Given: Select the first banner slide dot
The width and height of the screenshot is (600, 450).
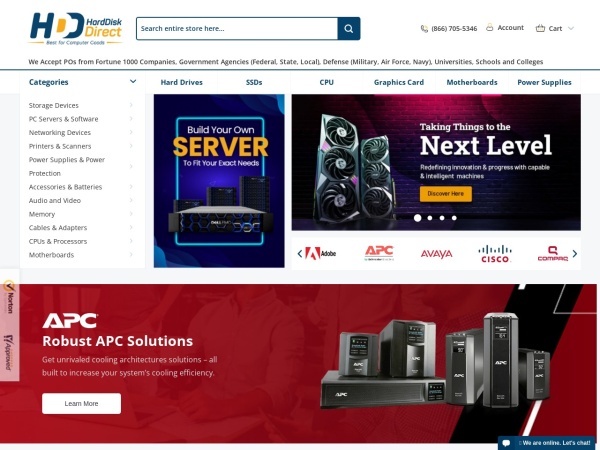Looking at the screenshot, I should 417,218.
